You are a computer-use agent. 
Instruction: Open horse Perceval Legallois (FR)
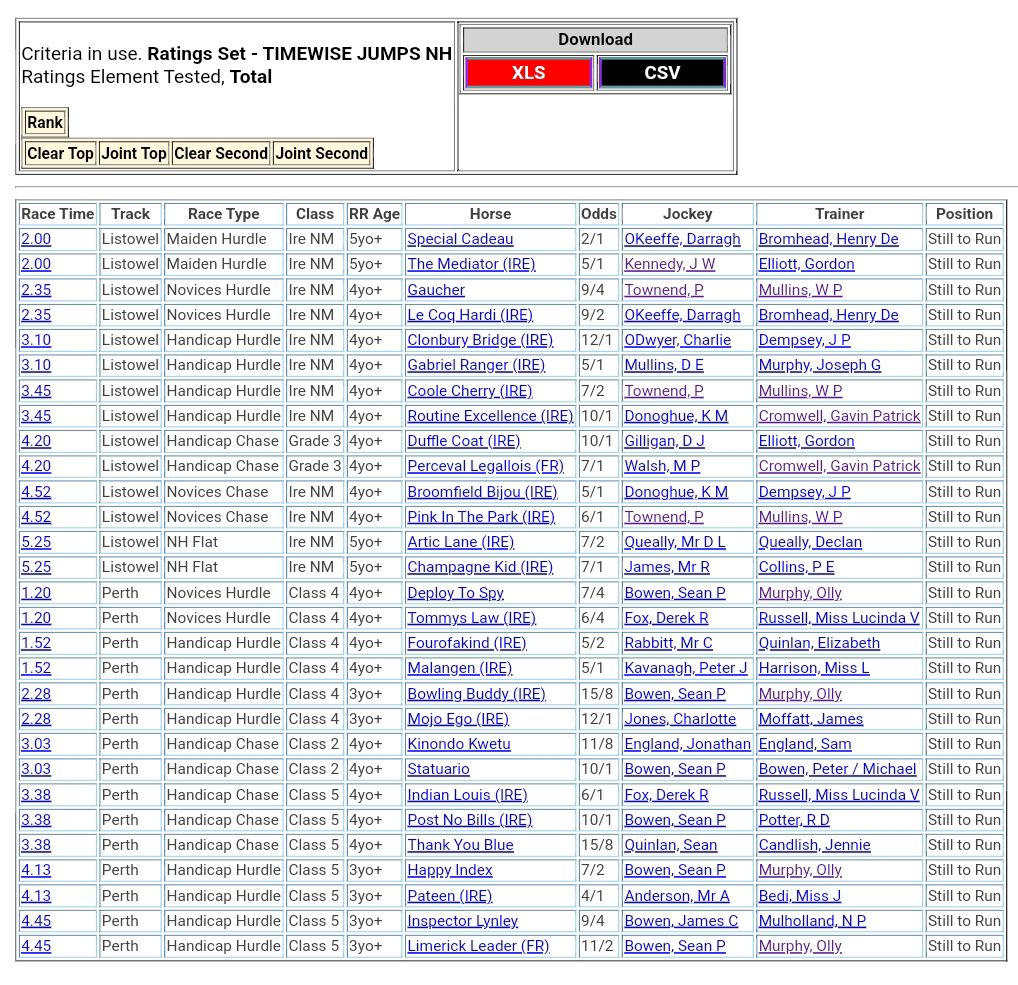485,466
